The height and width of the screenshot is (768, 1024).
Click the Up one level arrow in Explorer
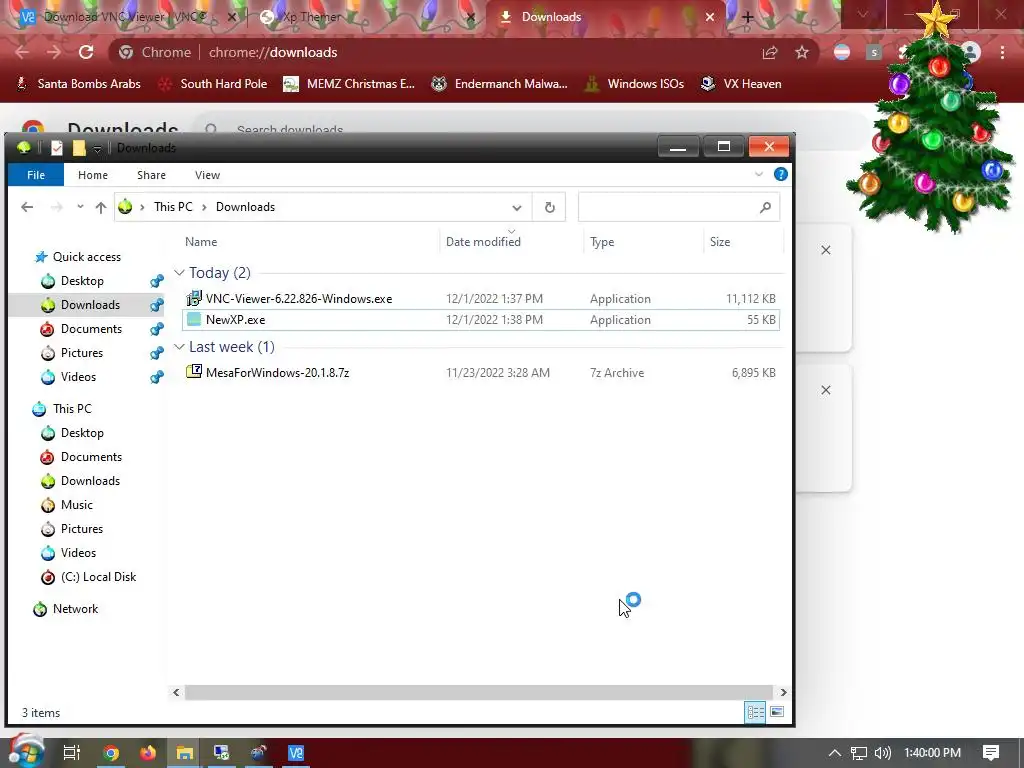[x=101, y=207]
